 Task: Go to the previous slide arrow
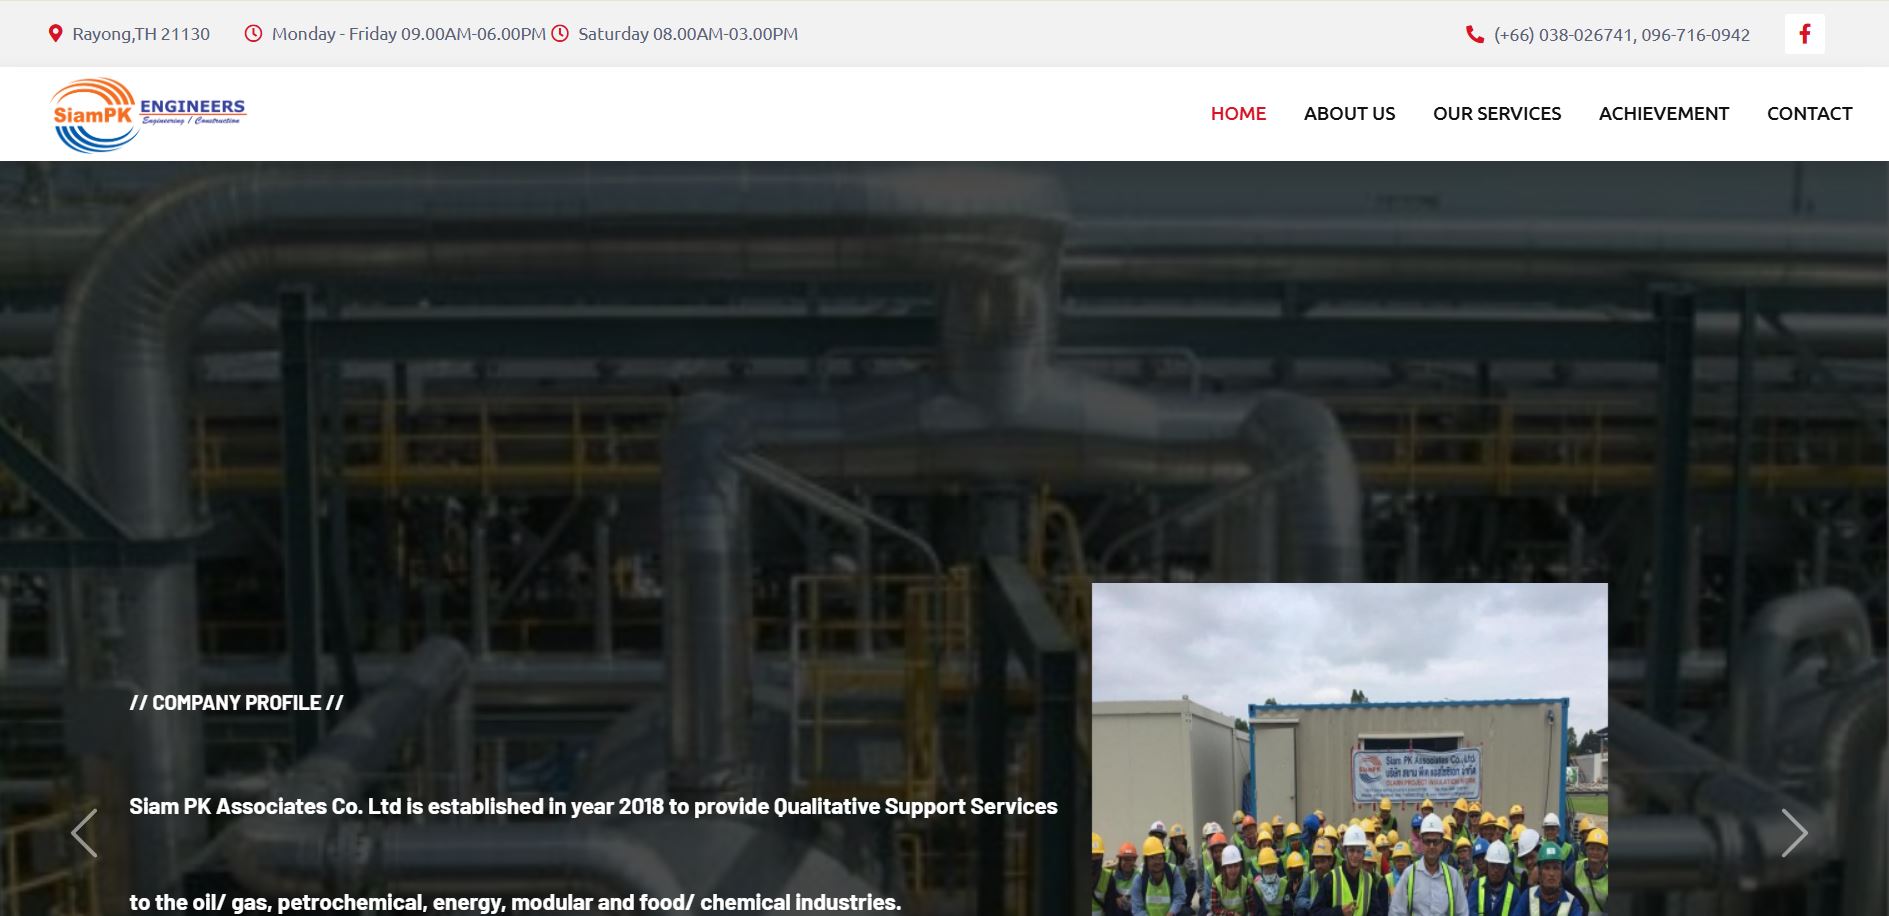coord(84,833)
